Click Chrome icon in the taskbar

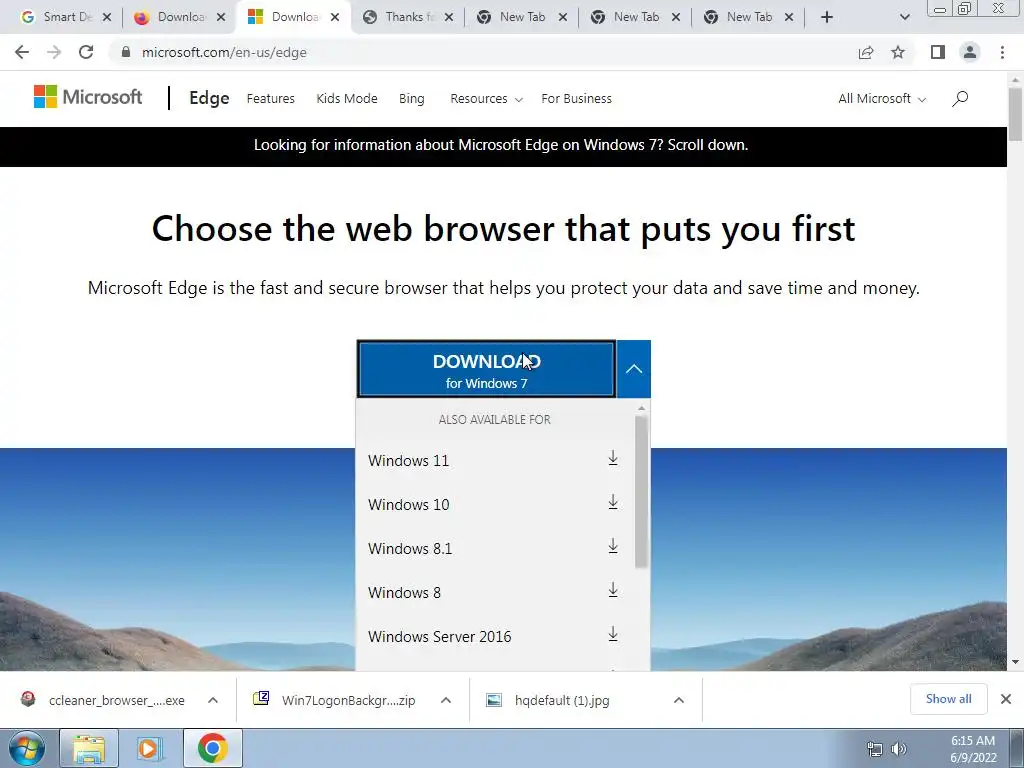tap(212, 748)
